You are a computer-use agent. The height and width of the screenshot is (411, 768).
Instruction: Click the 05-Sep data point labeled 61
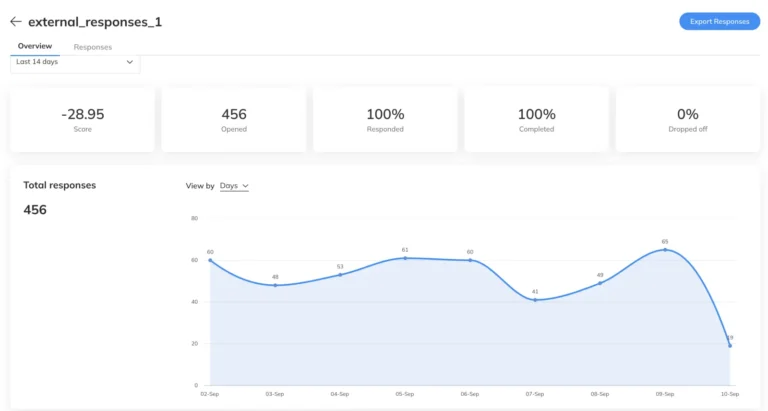click(405, 258)
